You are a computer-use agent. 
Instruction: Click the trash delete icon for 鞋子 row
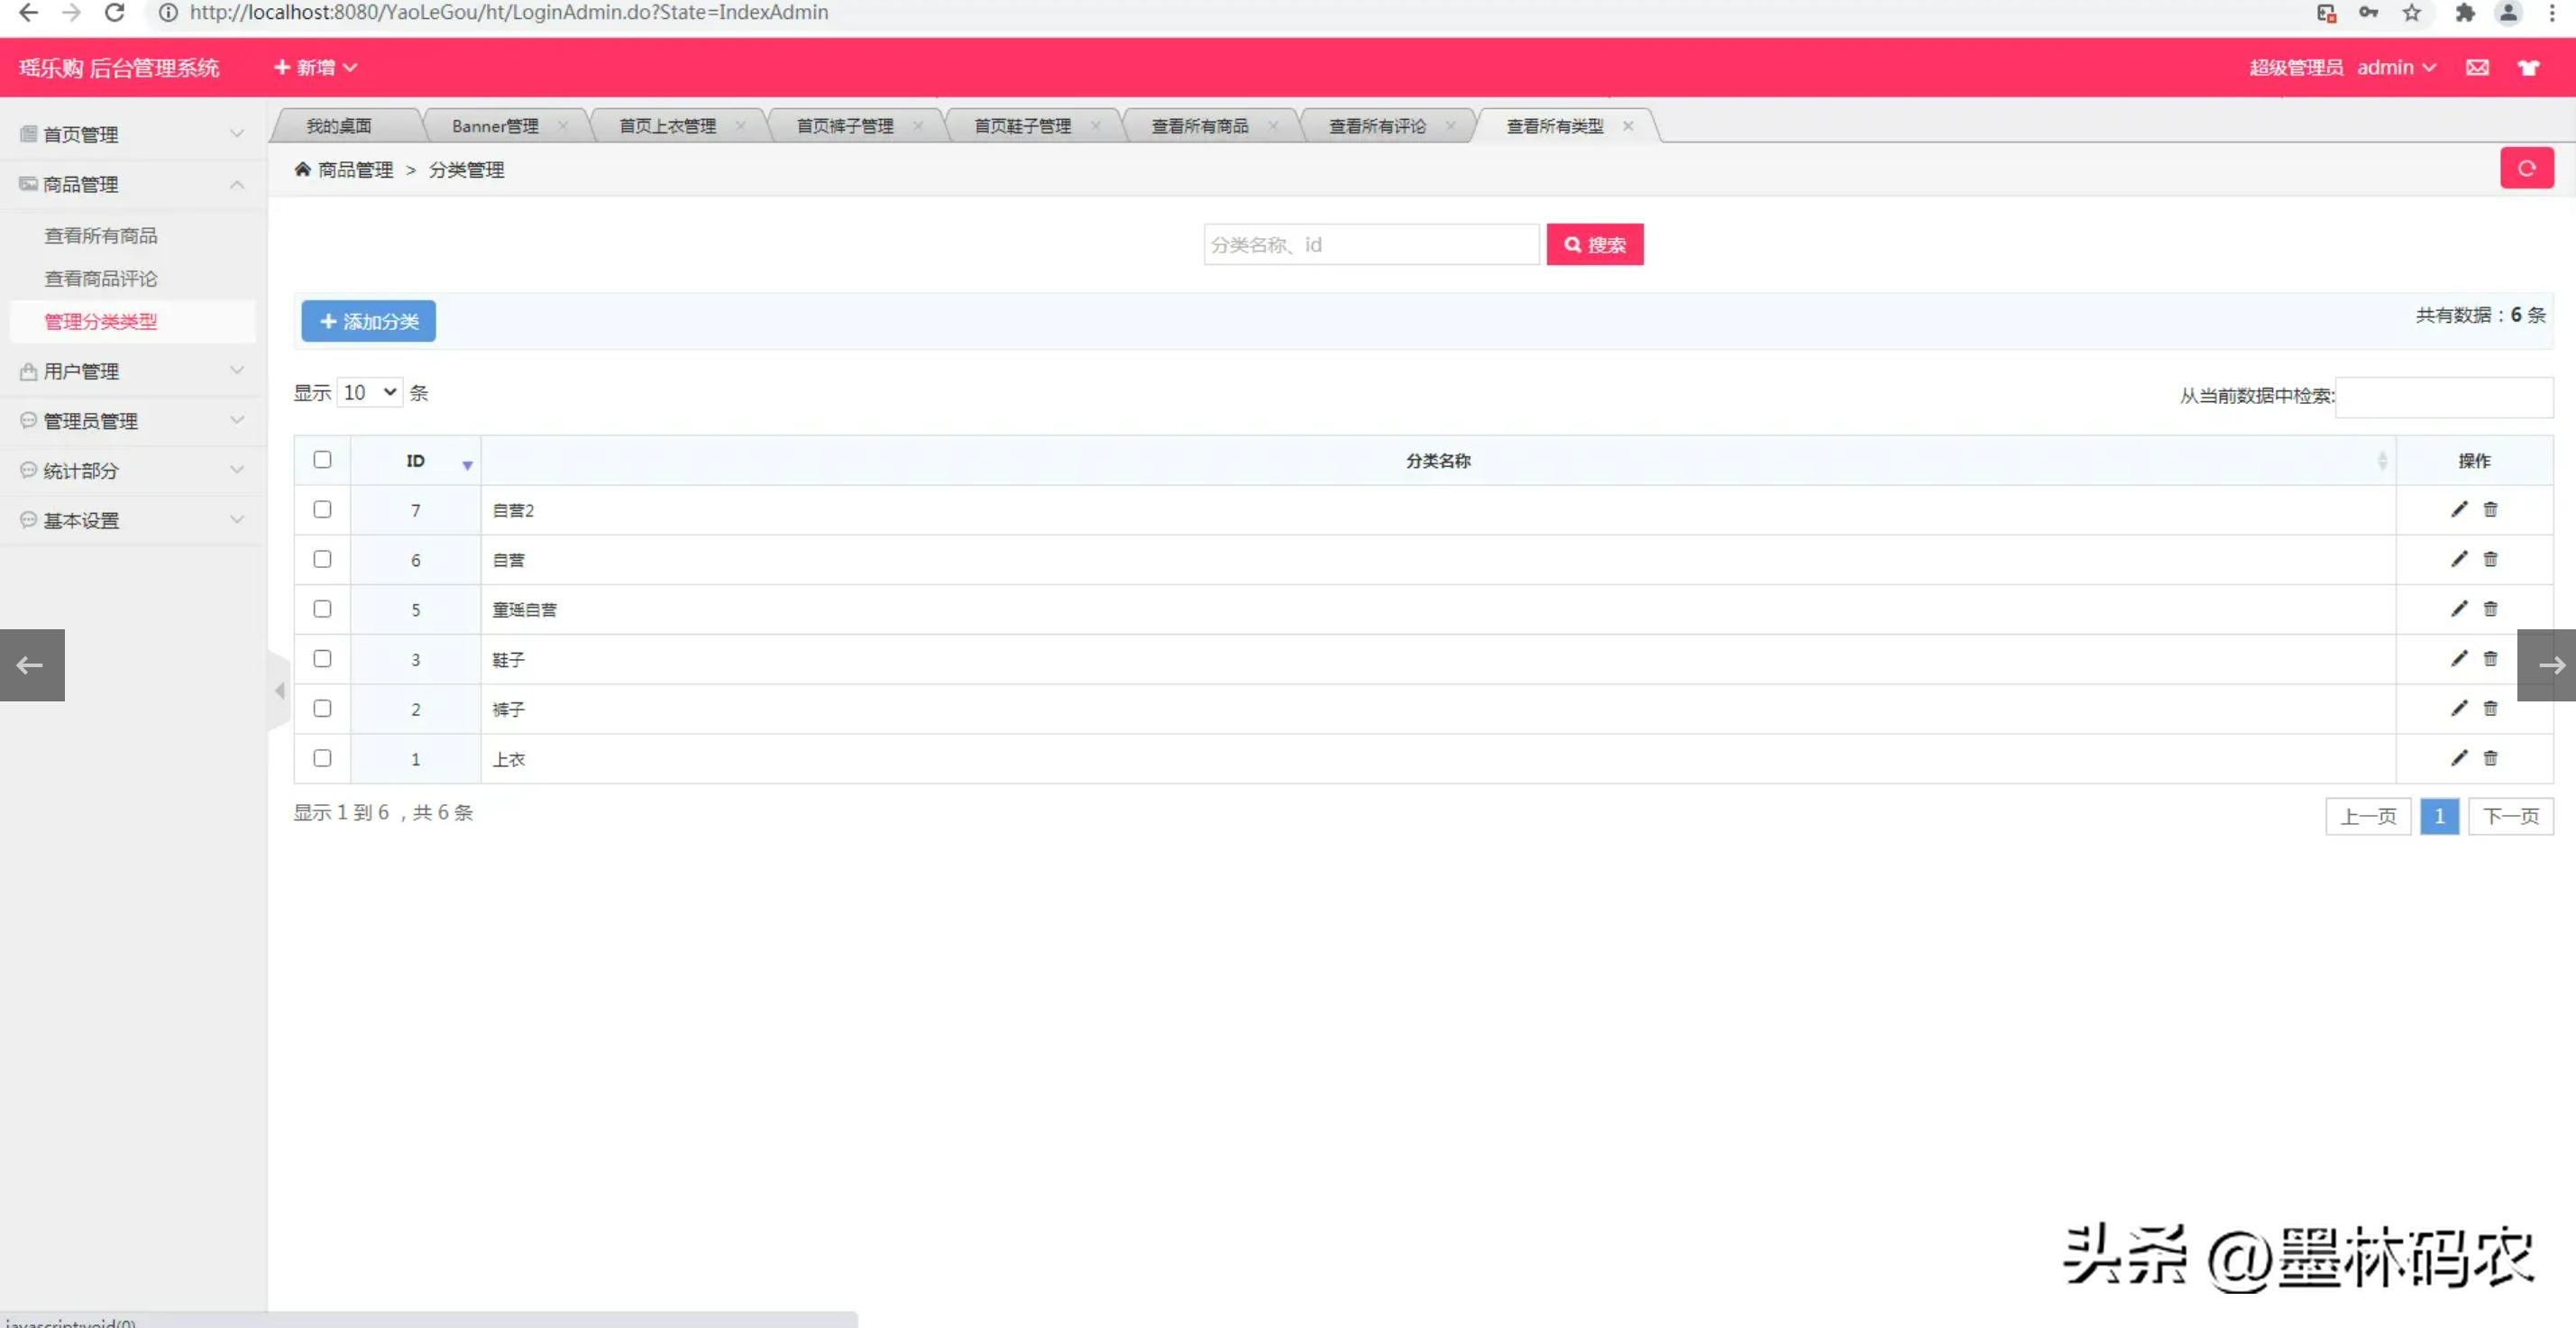point(2490,658)
